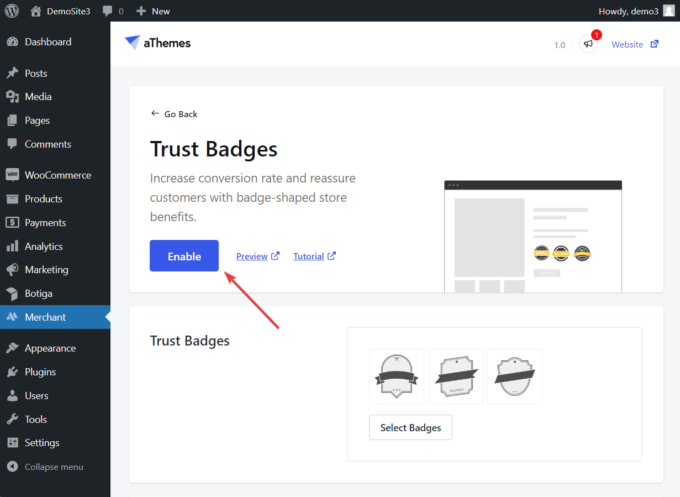This screenshot has width=680, height=497.
Task: Select Merchant in the sidebar
Action: [x=55, y=317]
